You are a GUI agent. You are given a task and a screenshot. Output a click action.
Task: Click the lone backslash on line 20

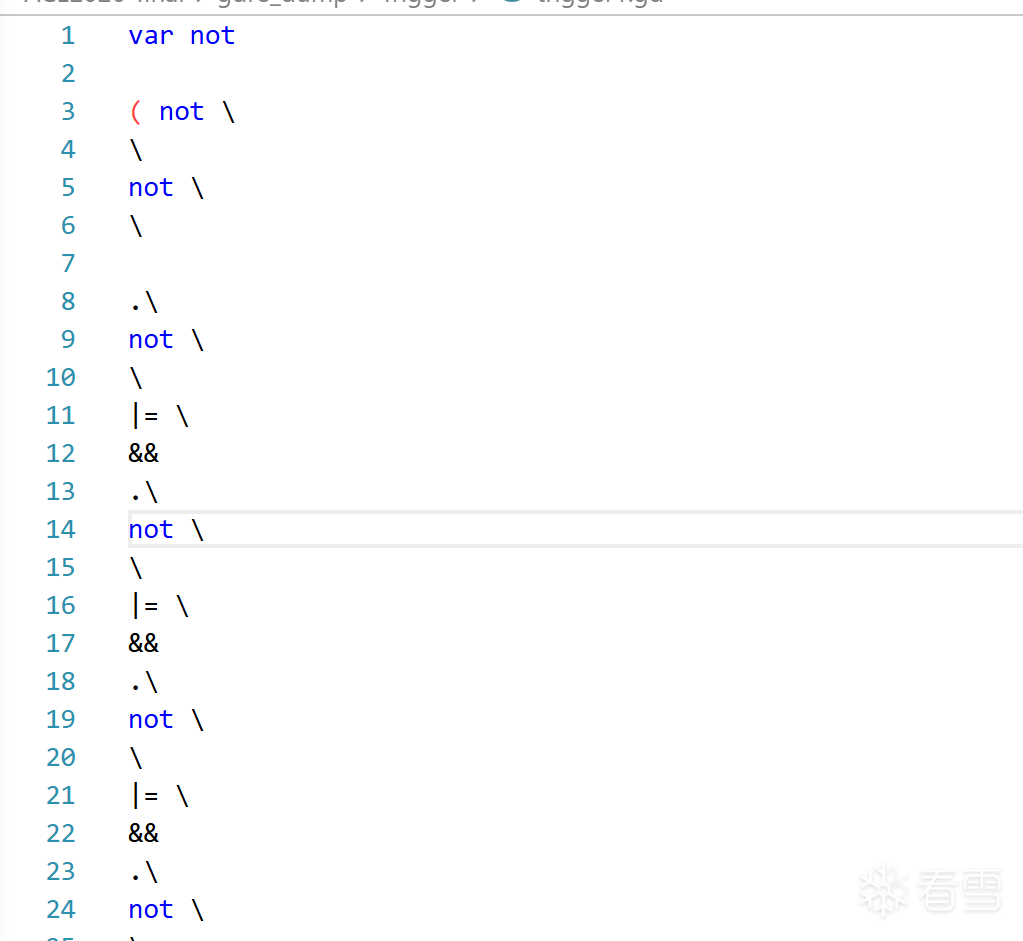(x=136, y=758)
